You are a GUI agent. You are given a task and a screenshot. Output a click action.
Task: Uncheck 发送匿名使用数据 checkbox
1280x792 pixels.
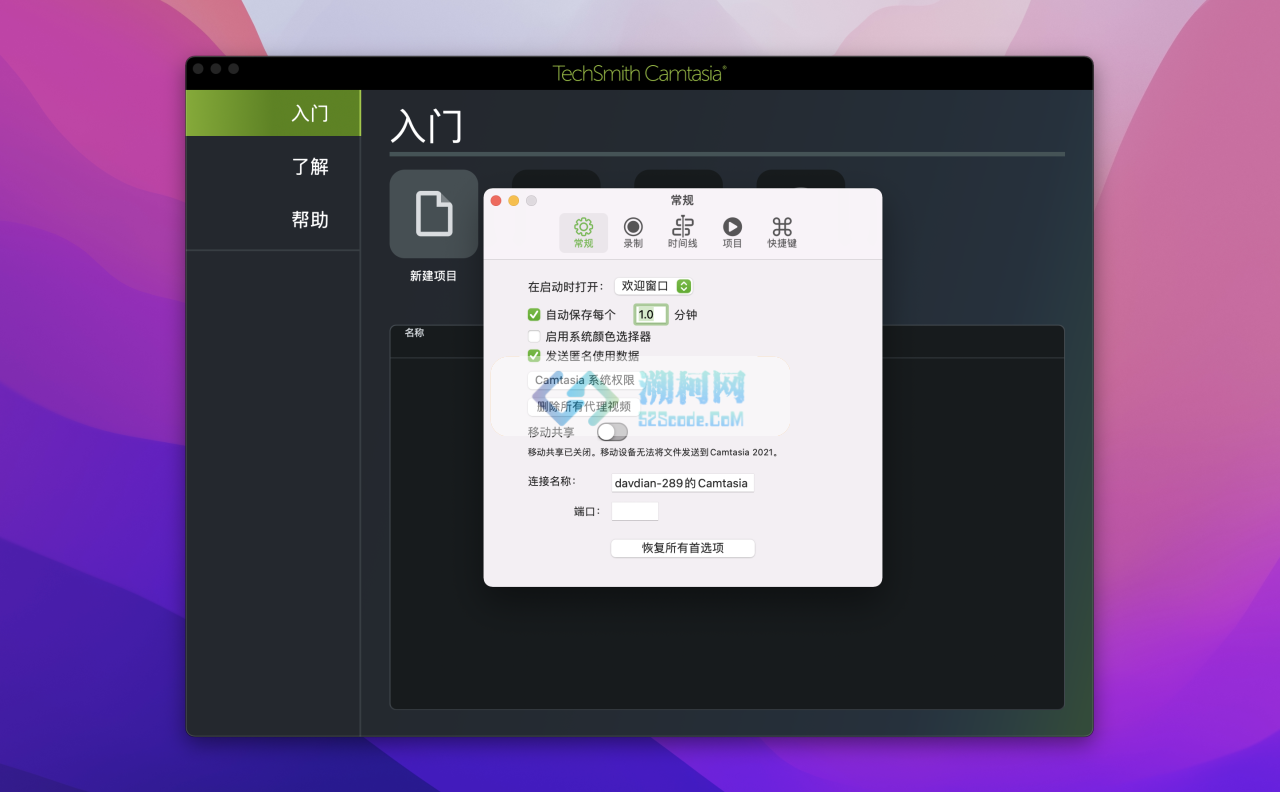pyautogui.click(x=534, y=355)
